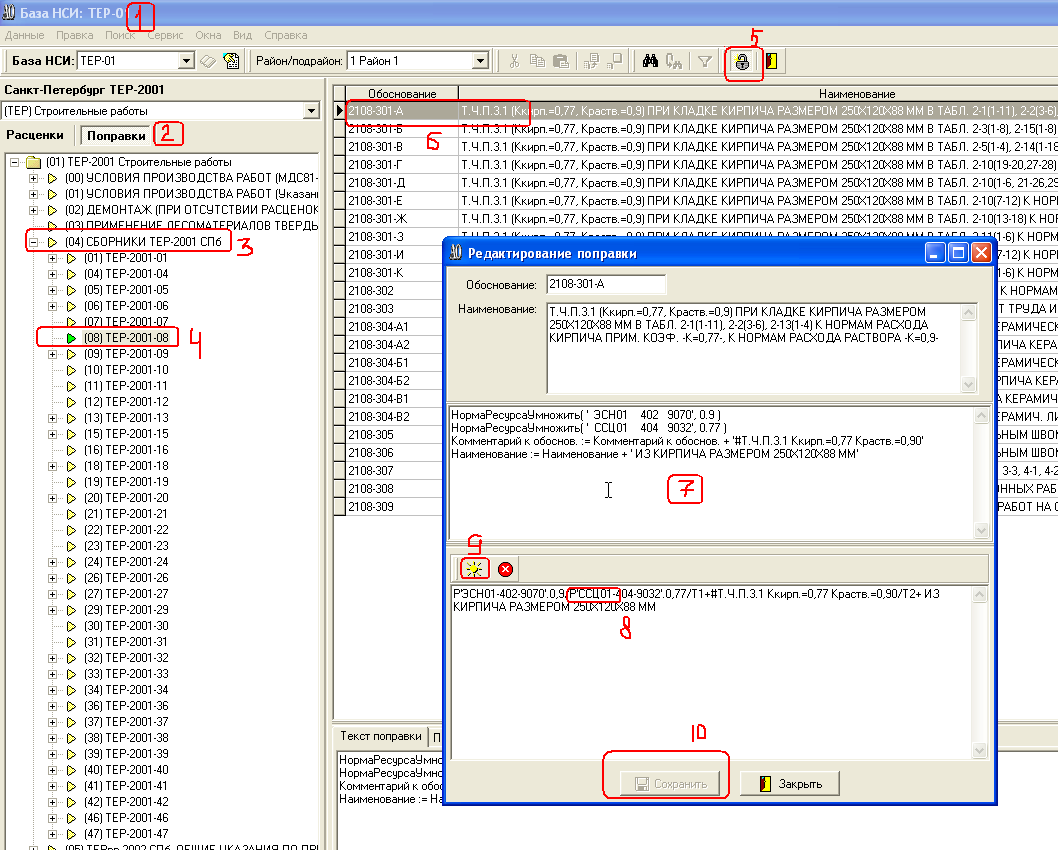Open the Данные menu
The height and width of the screenshot is (850, 1058).
24,35
